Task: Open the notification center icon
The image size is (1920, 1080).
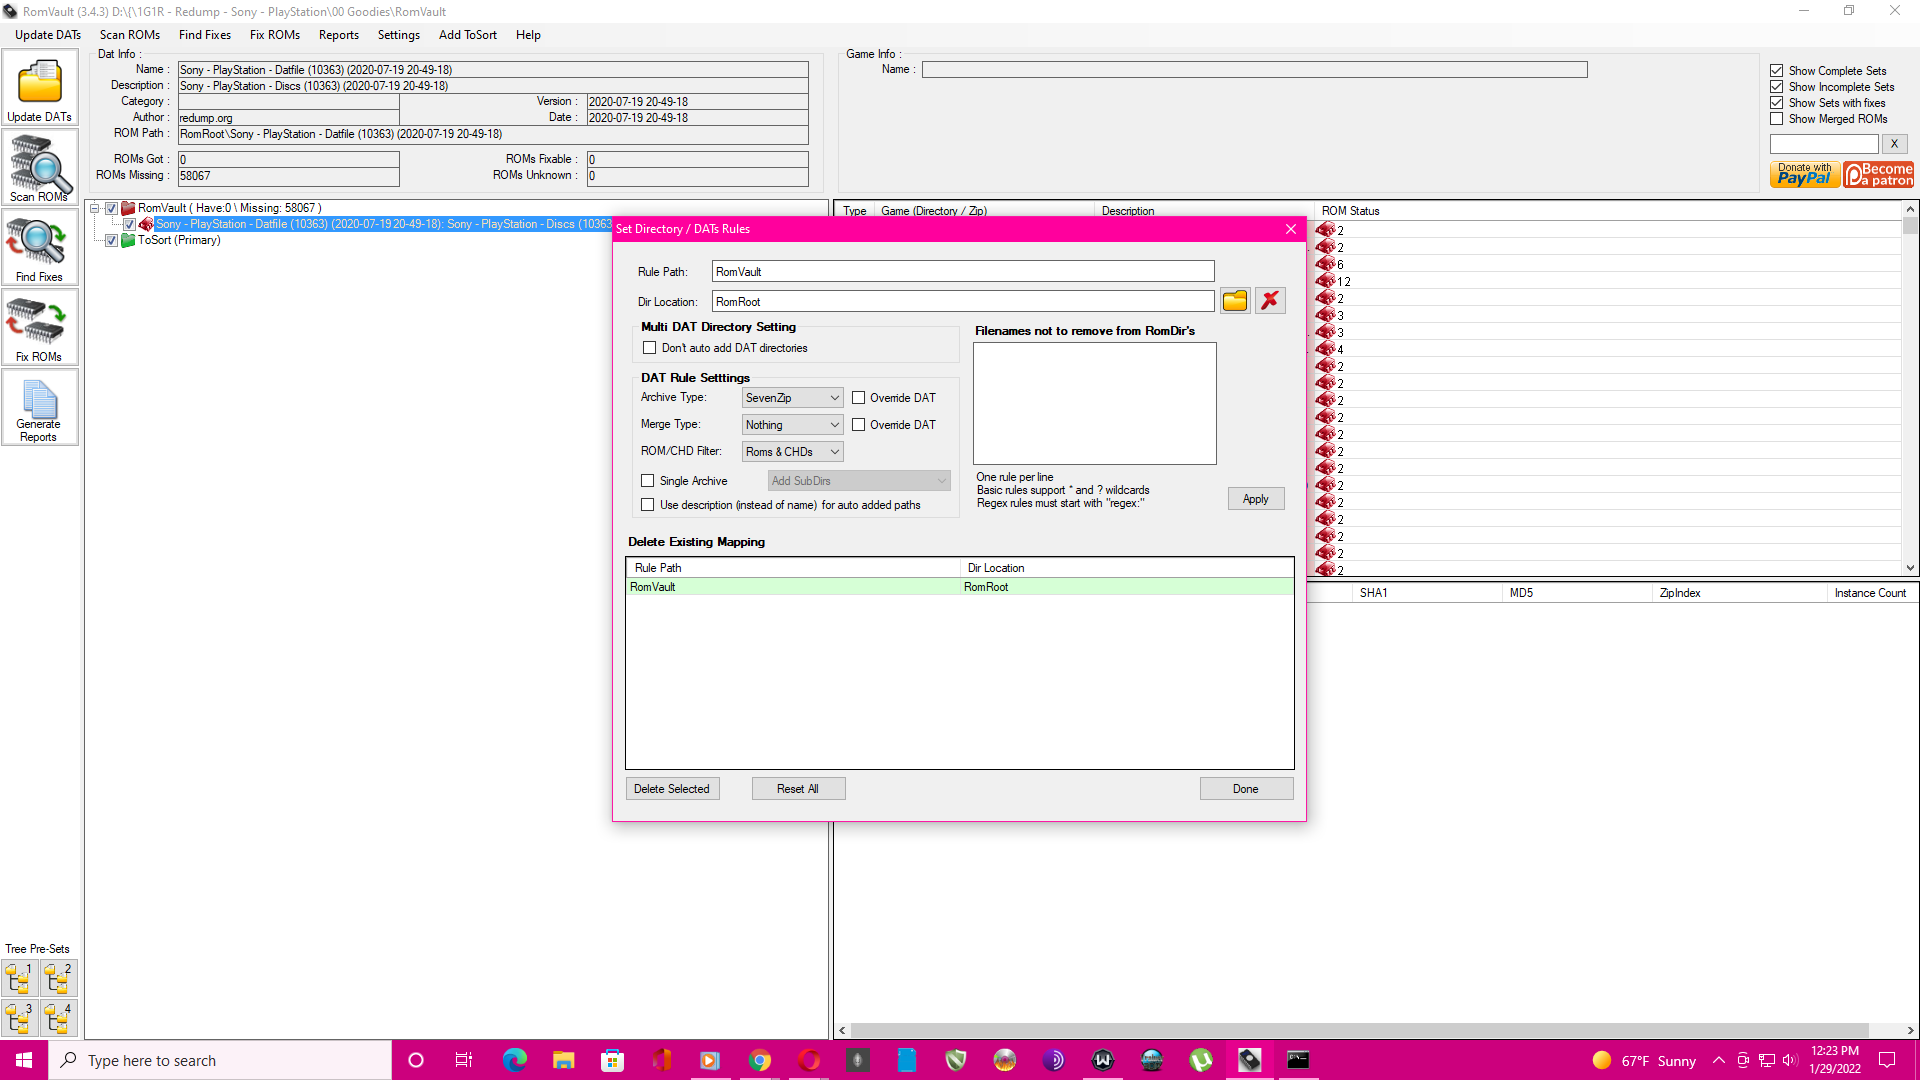Action: point(1887,1060)
